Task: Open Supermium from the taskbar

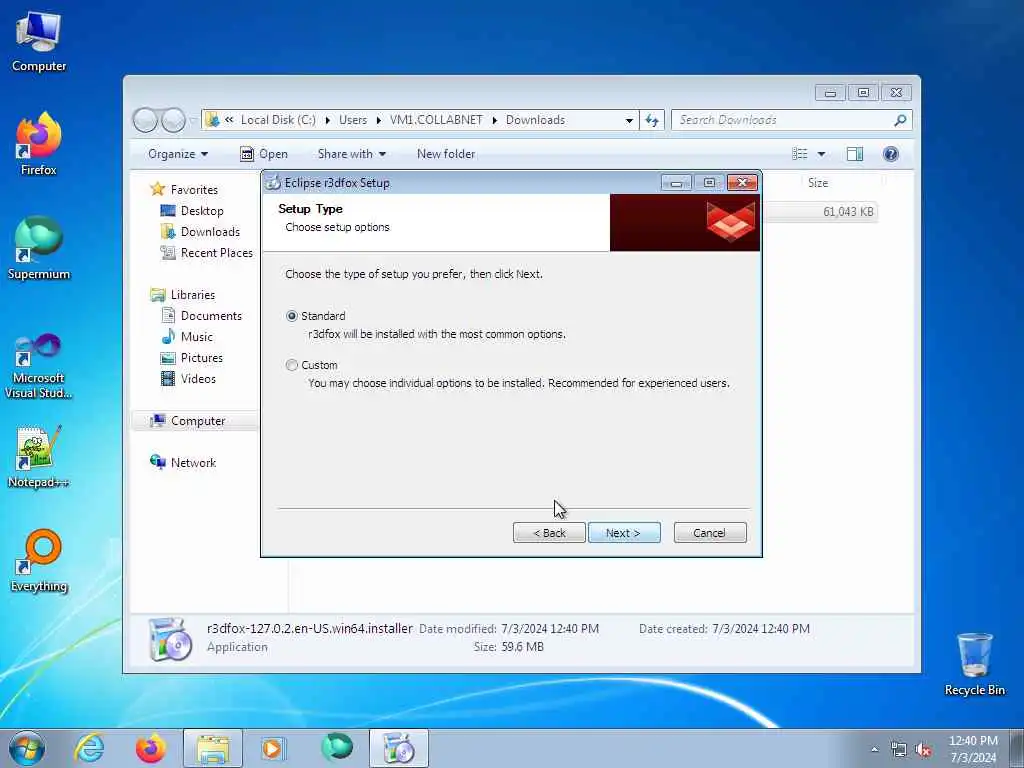Action: click(336, 748)
